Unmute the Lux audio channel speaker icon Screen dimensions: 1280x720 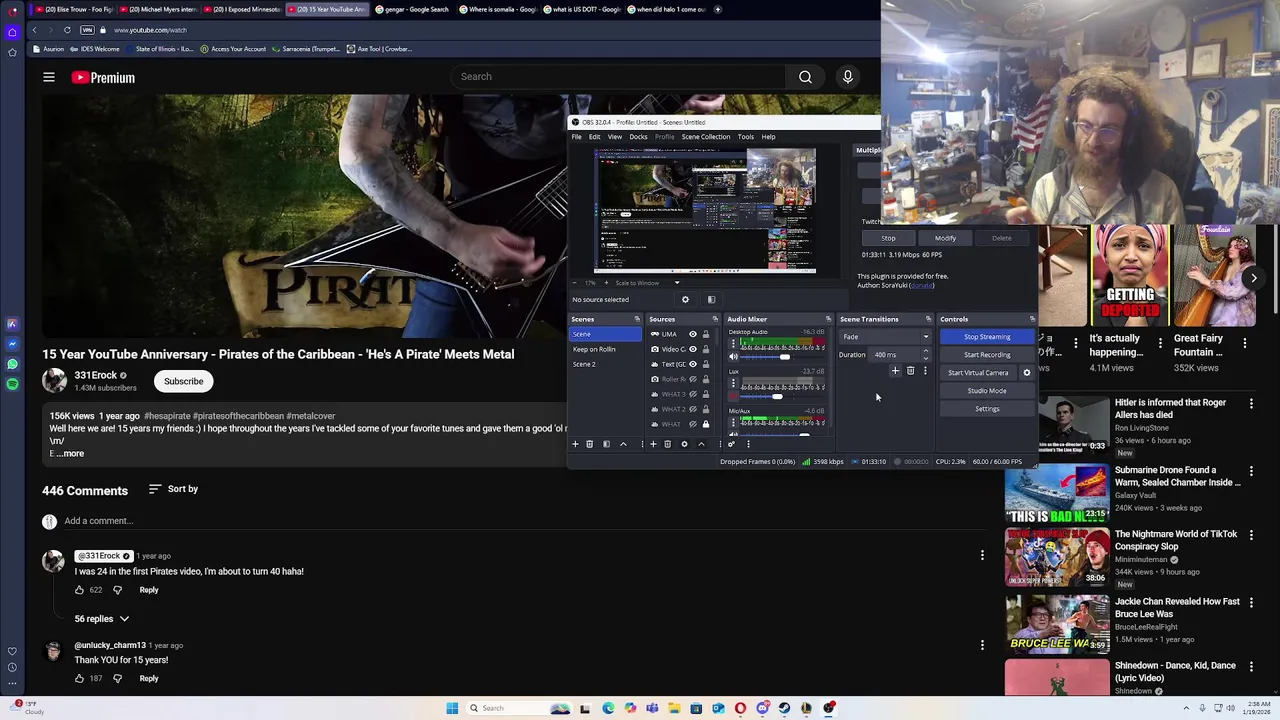(x=733, y=396)
